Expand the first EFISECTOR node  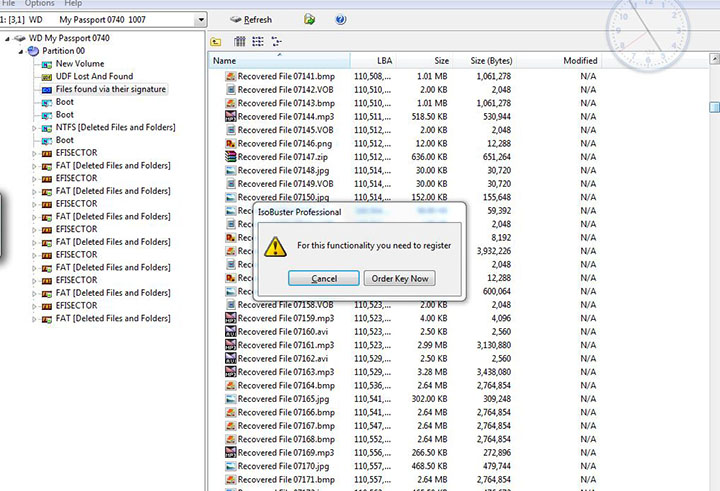click(34, 153)
